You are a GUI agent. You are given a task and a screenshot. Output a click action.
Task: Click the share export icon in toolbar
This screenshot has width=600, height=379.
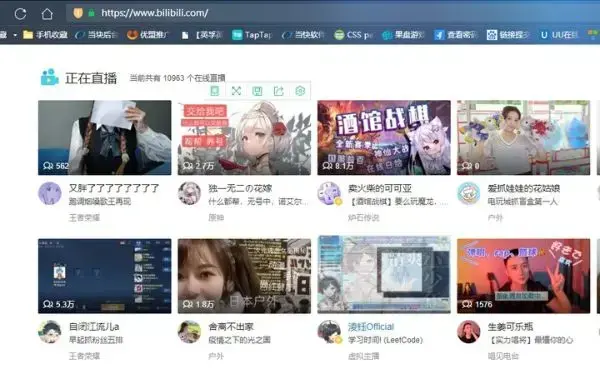(x=279, y=91)
